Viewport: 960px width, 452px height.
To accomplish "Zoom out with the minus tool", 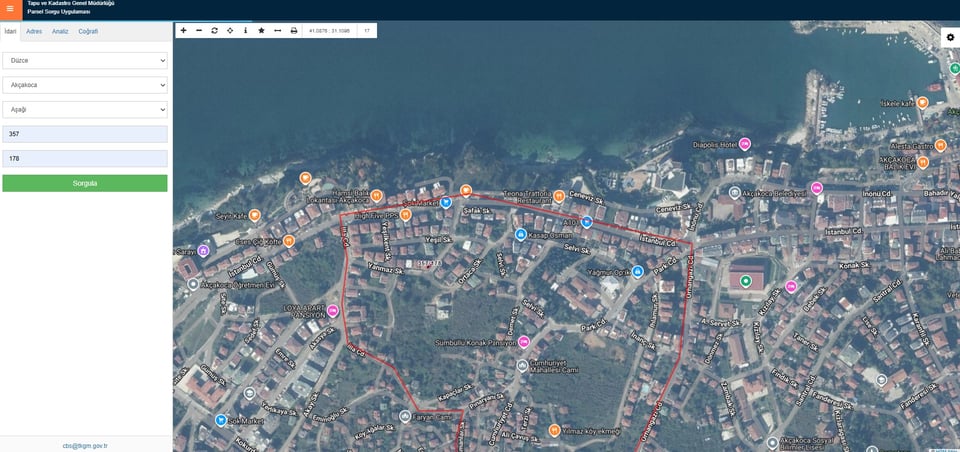I will [x=199, y=31].
